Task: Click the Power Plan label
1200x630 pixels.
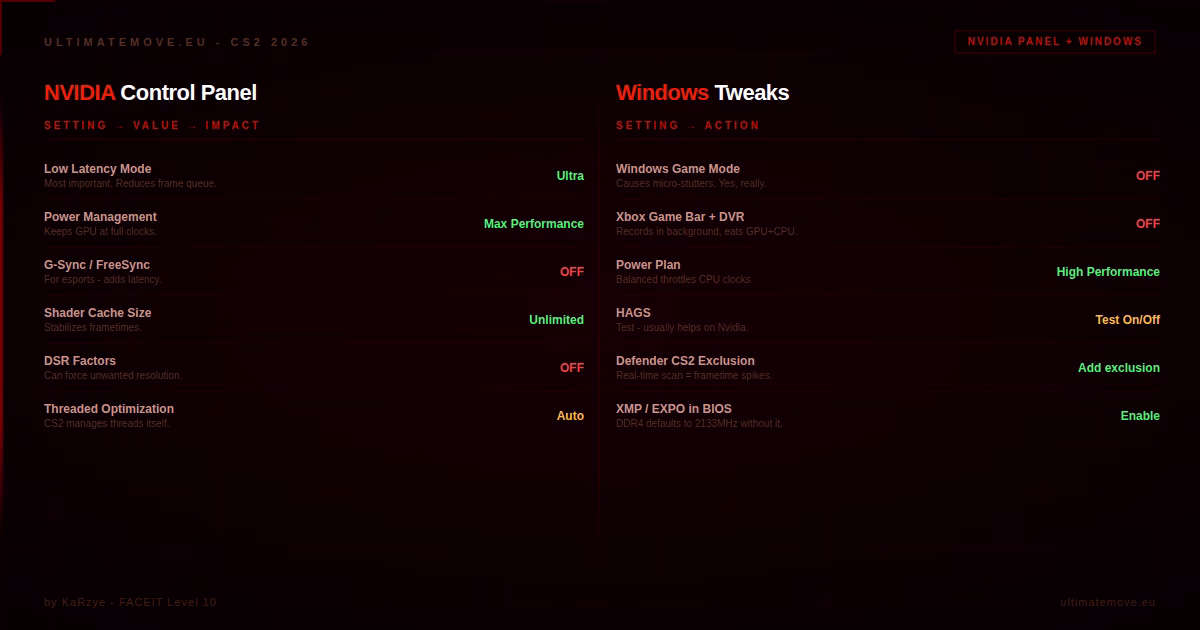Action: coord(648,265)
